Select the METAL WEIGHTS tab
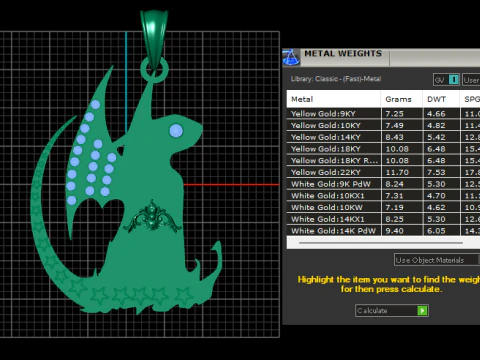Image resolution: width=480 pixels, height=360 pixels. 343,54
